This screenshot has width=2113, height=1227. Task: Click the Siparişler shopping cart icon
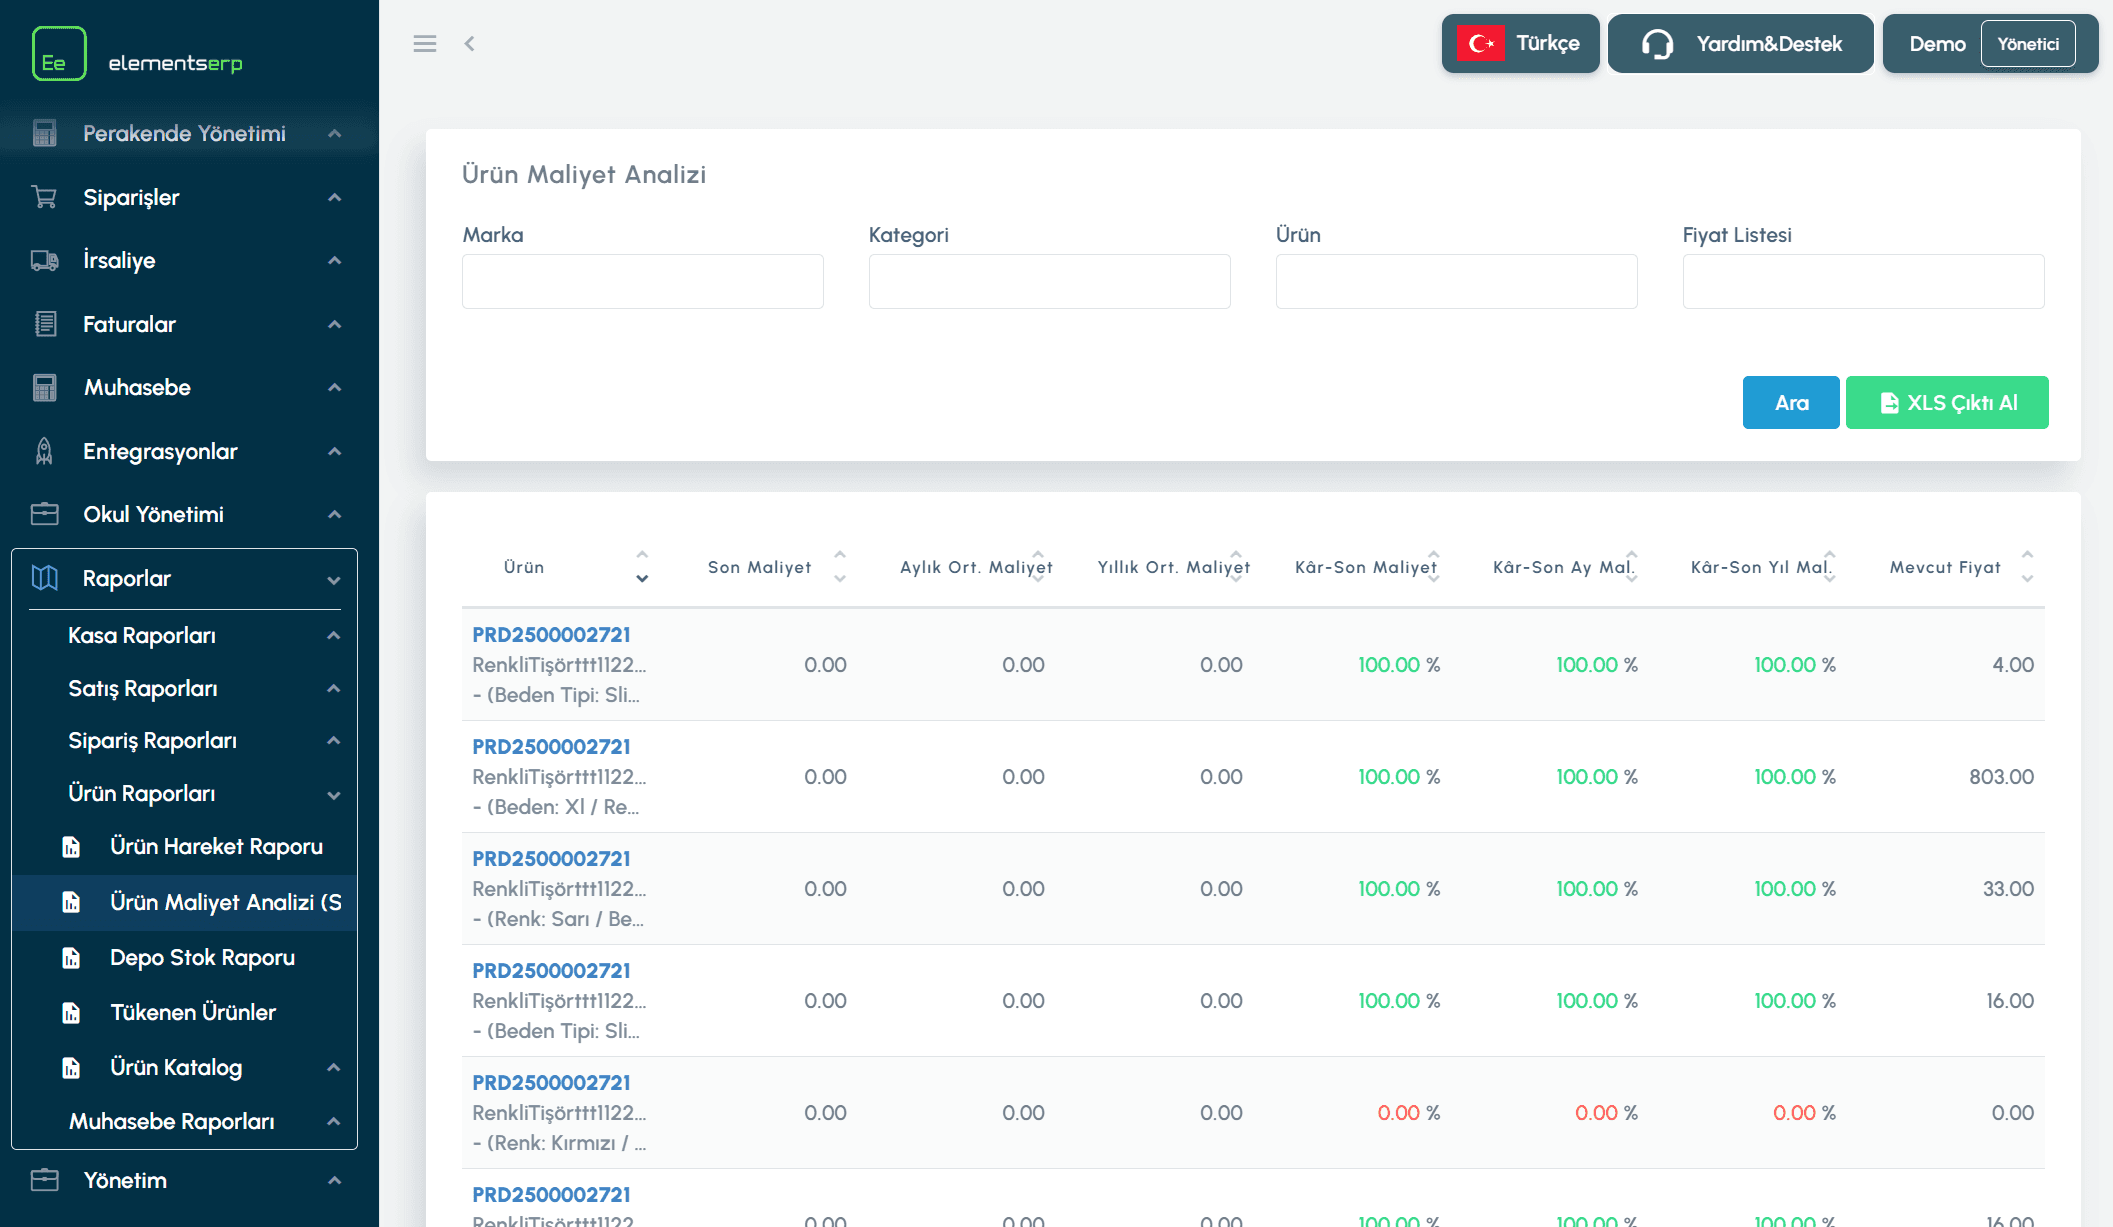44,197
